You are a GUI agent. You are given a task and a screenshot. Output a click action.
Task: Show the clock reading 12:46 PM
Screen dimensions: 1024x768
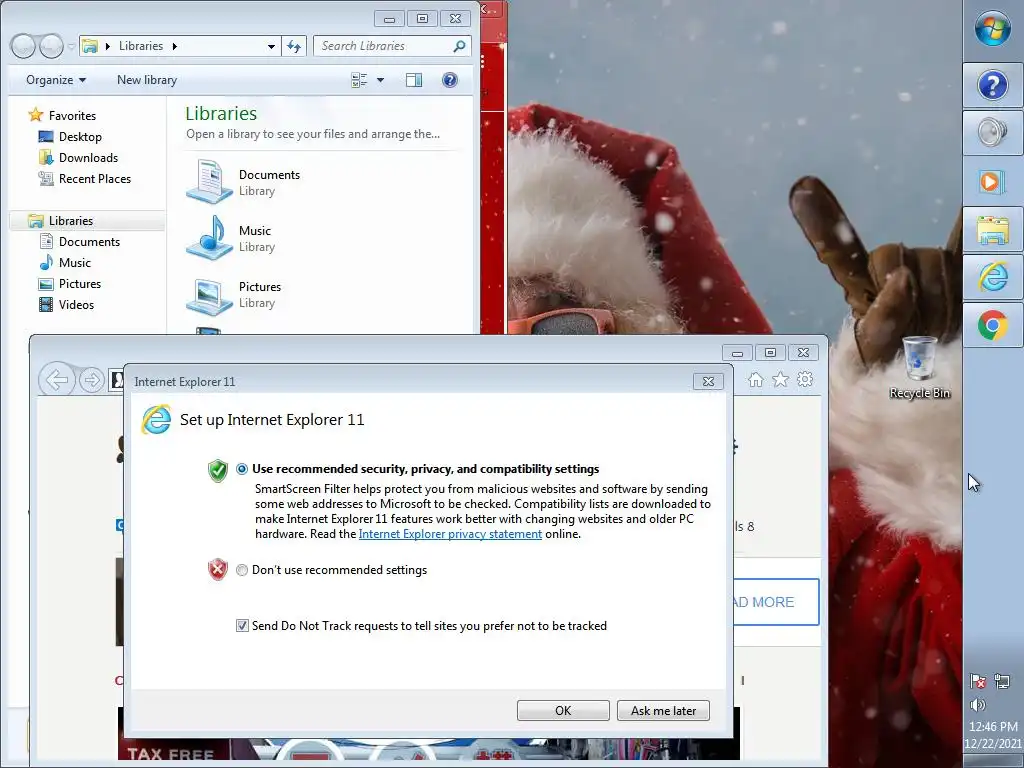pos(993,726)
